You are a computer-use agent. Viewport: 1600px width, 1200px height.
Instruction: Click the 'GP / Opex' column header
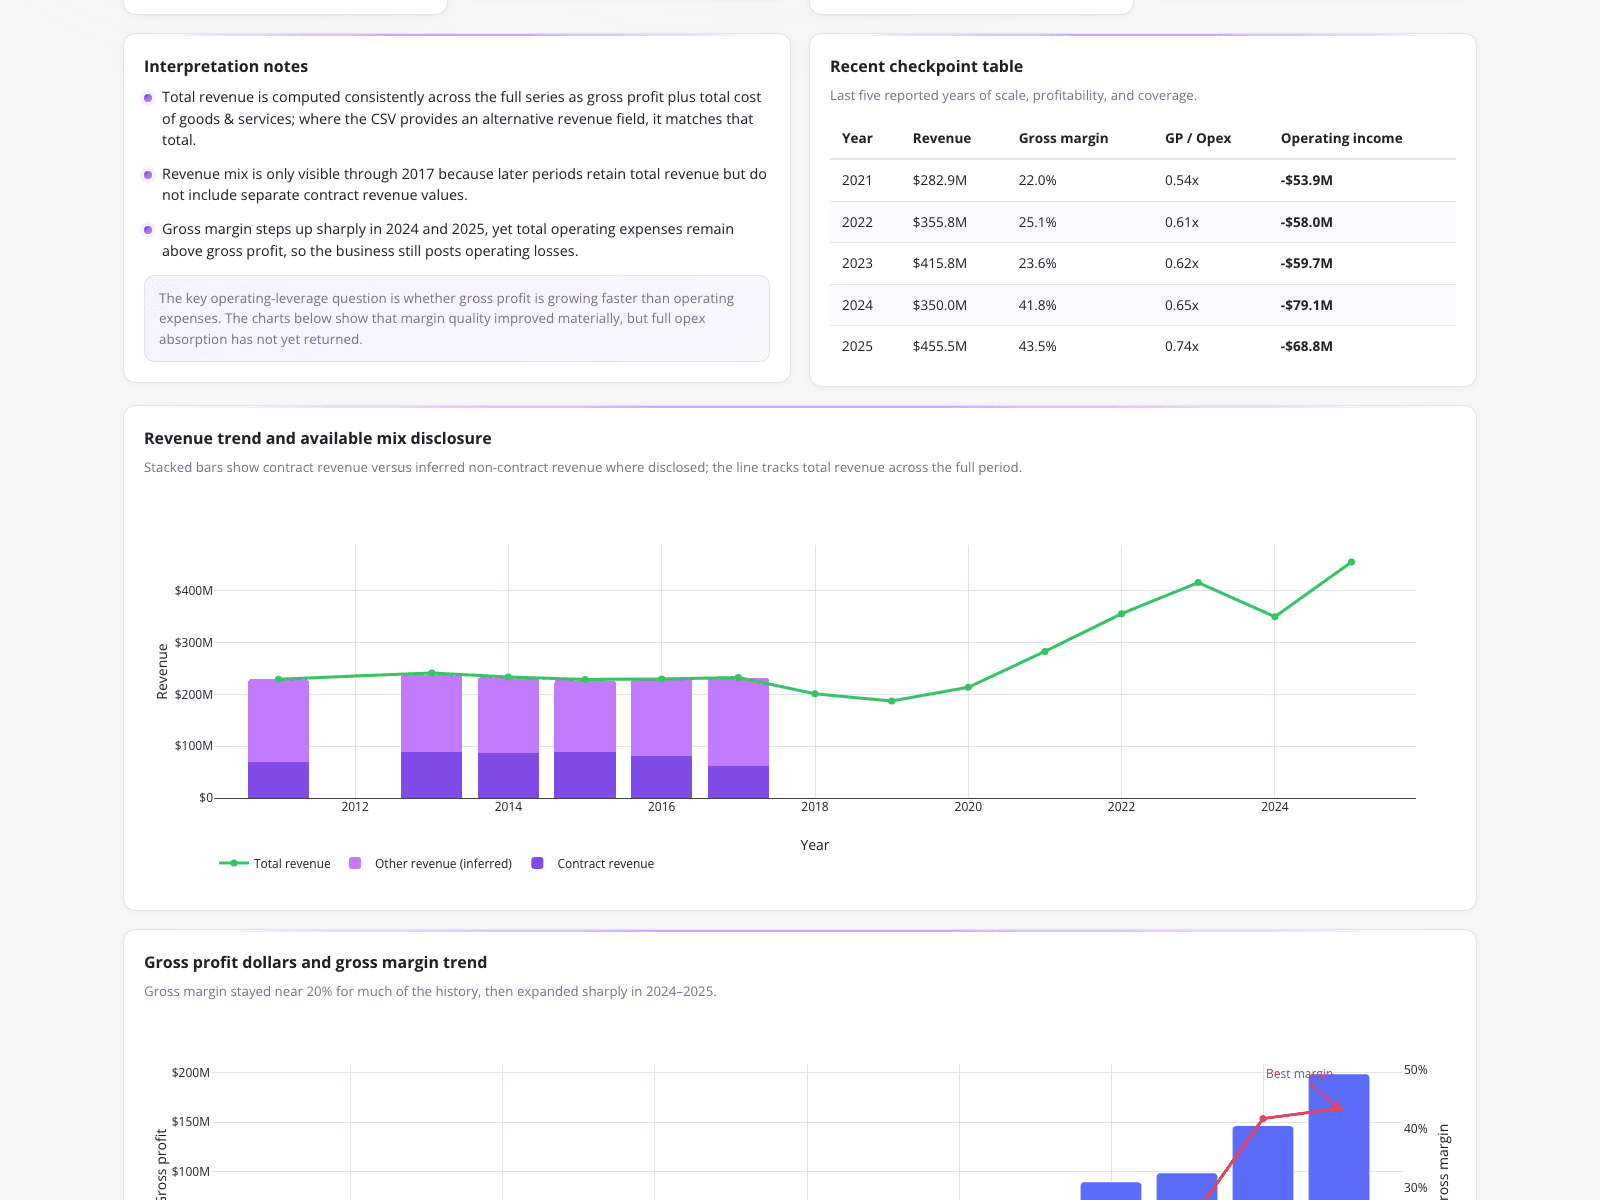click(x=1198, y=138)
